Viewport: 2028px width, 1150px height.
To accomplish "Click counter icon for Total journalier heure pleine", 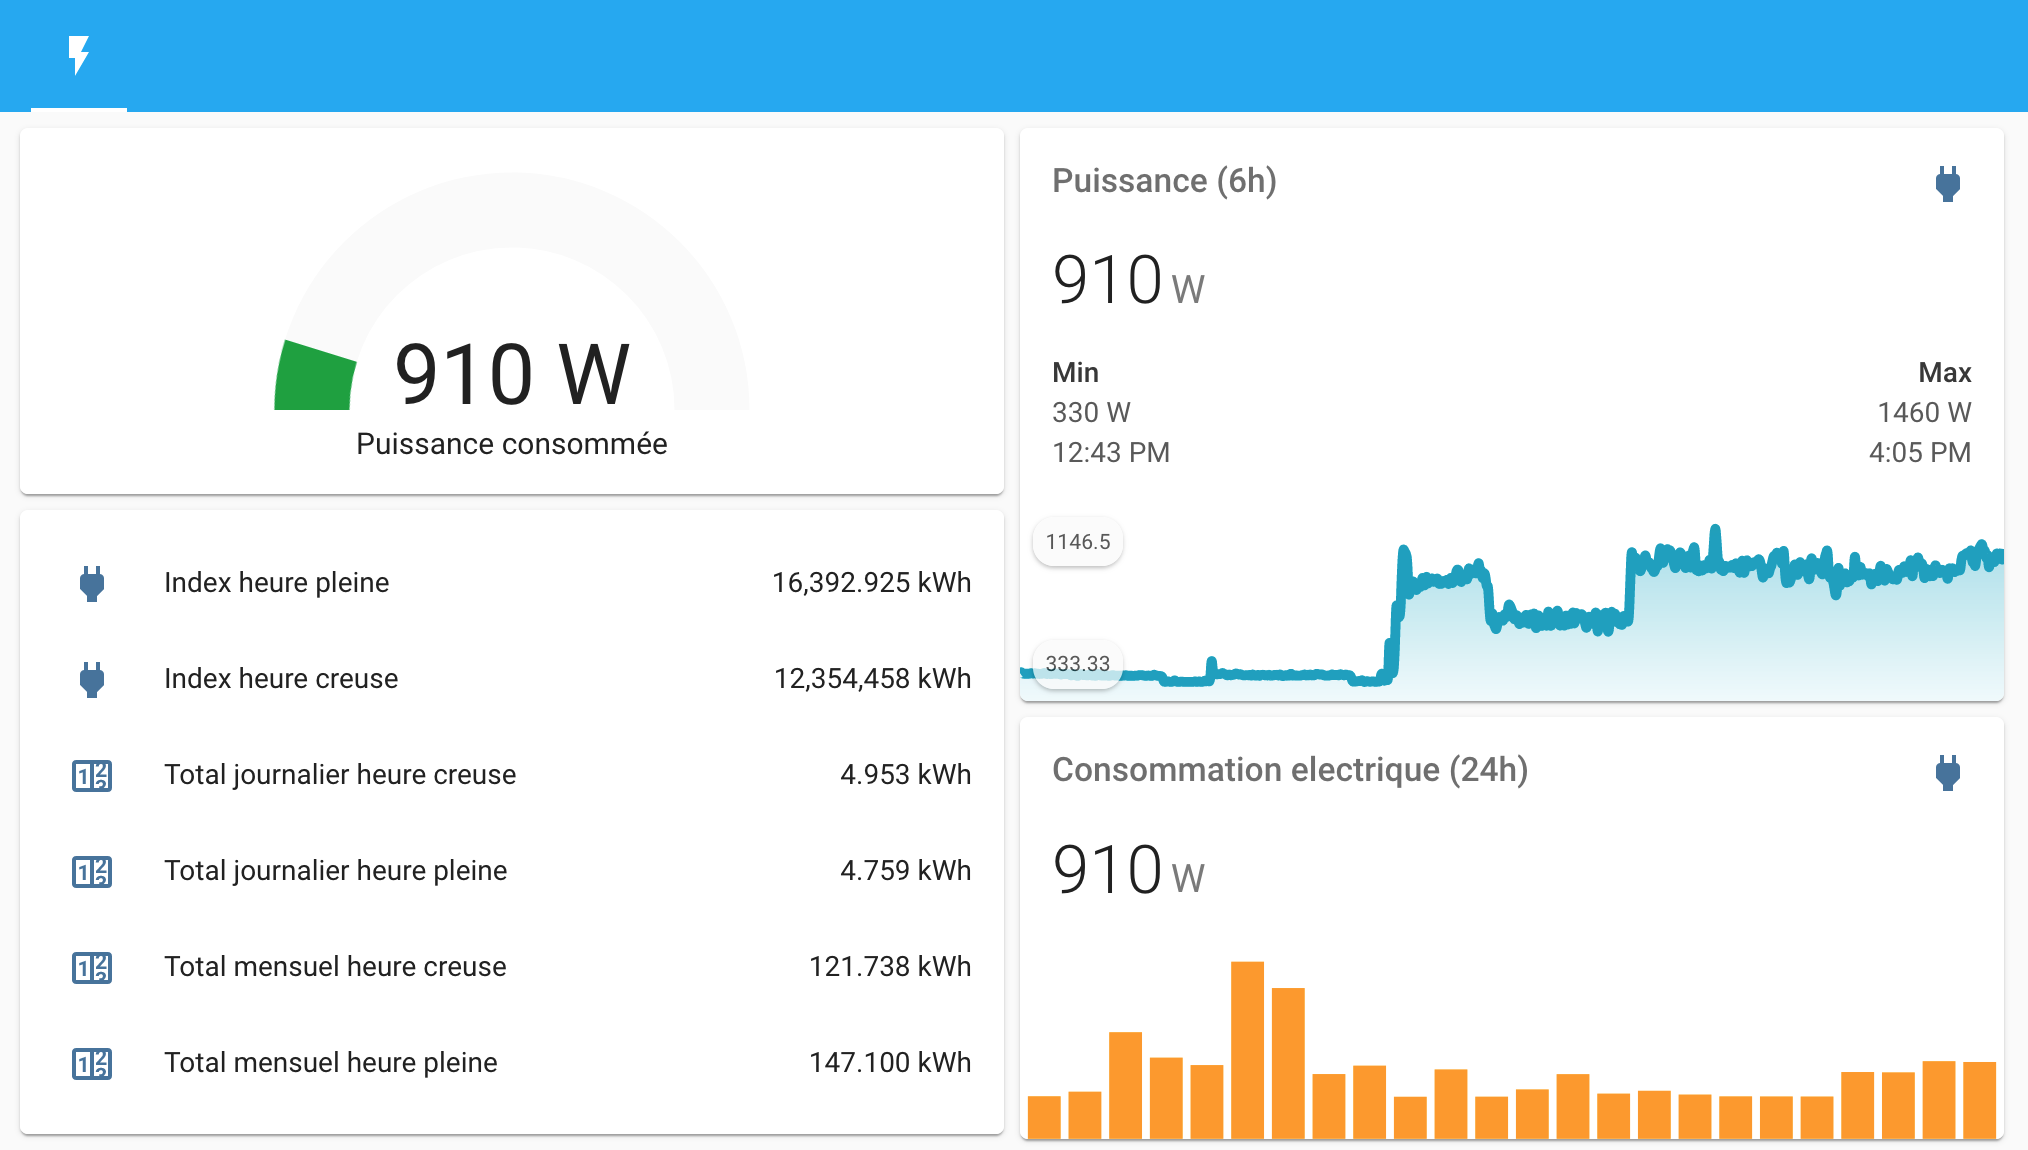I will click(92, 871).
